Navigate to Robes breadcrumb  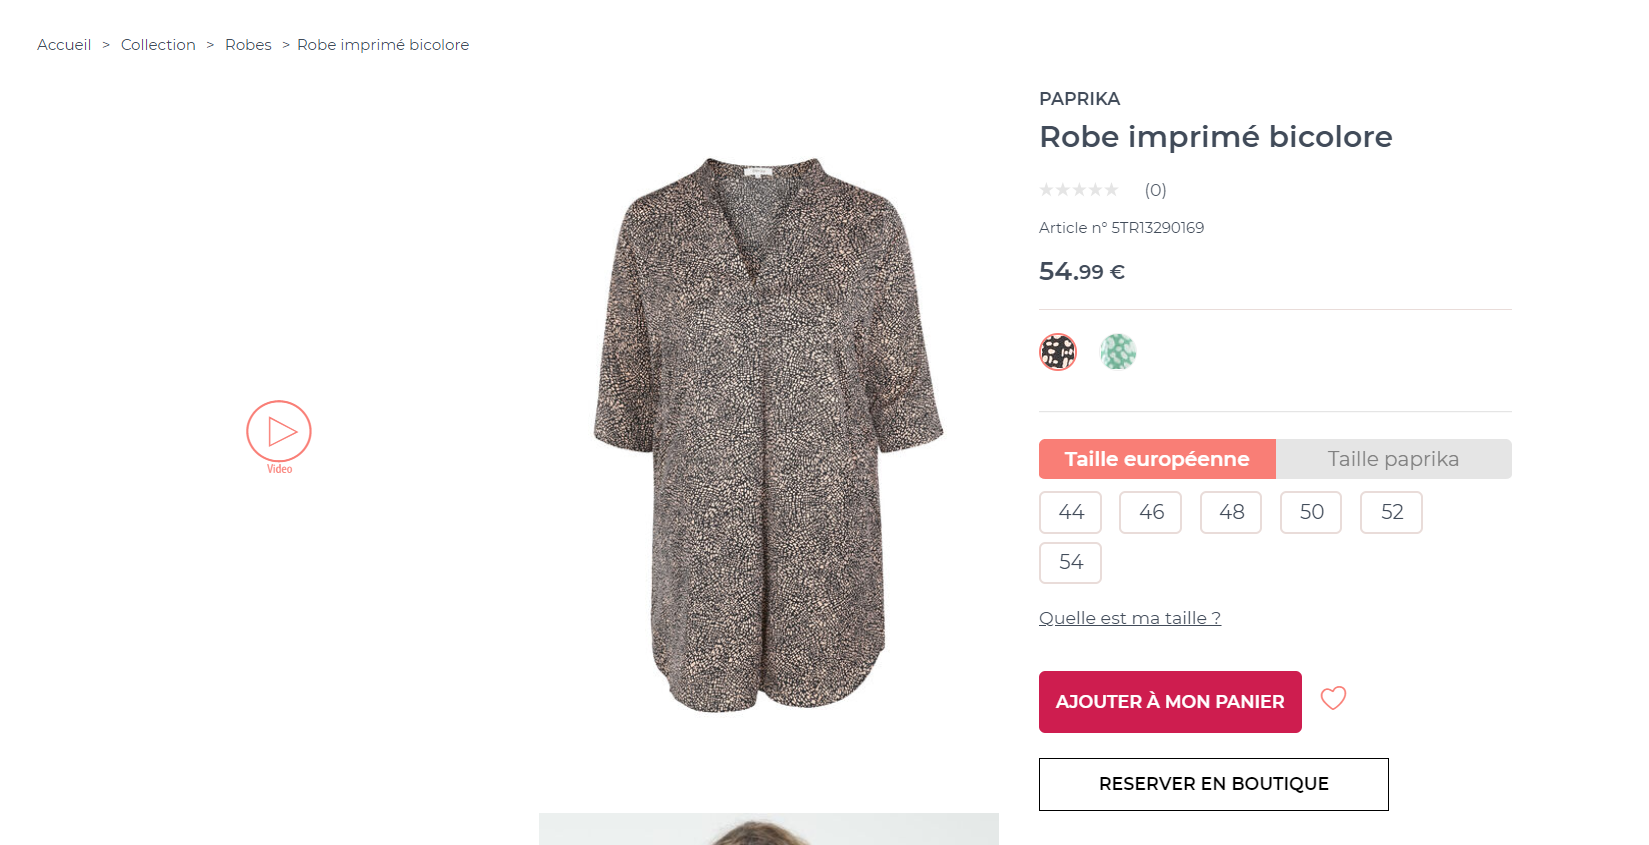coord(248,45)
